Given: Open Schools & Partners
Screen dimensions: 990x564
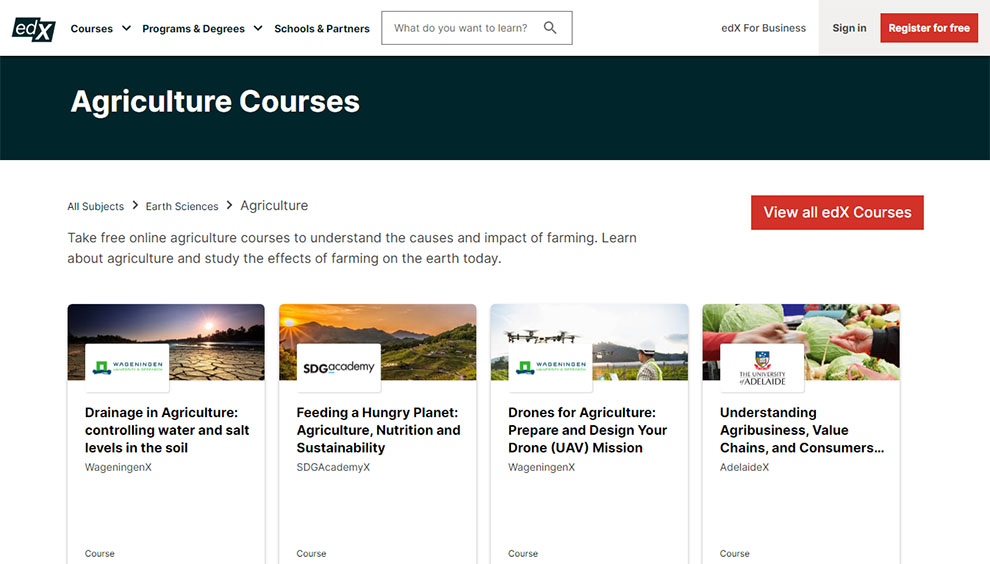Looking at the screenshot, I should click(322, 28).
